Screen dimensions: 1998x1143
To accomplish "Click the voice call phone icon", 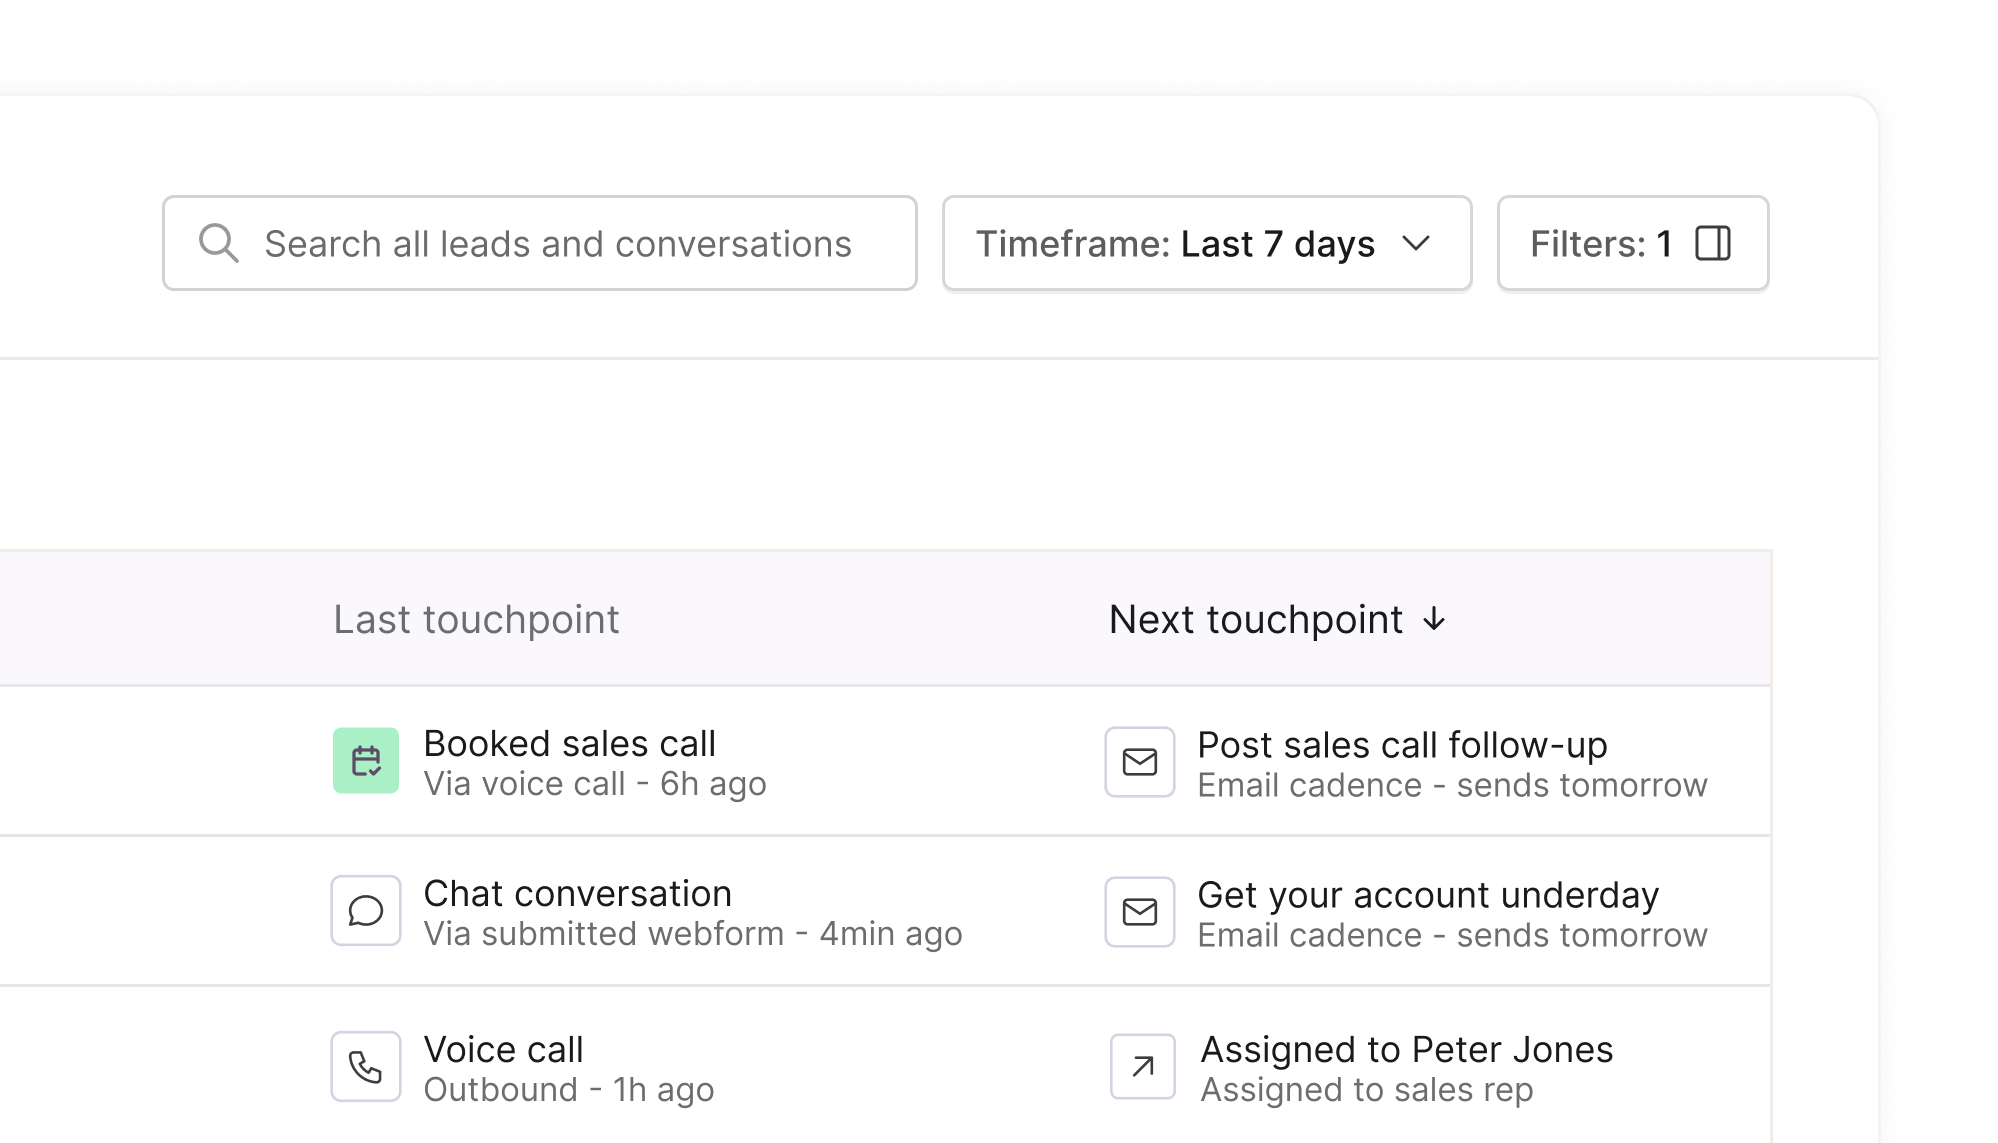I will click(366, 1067).
